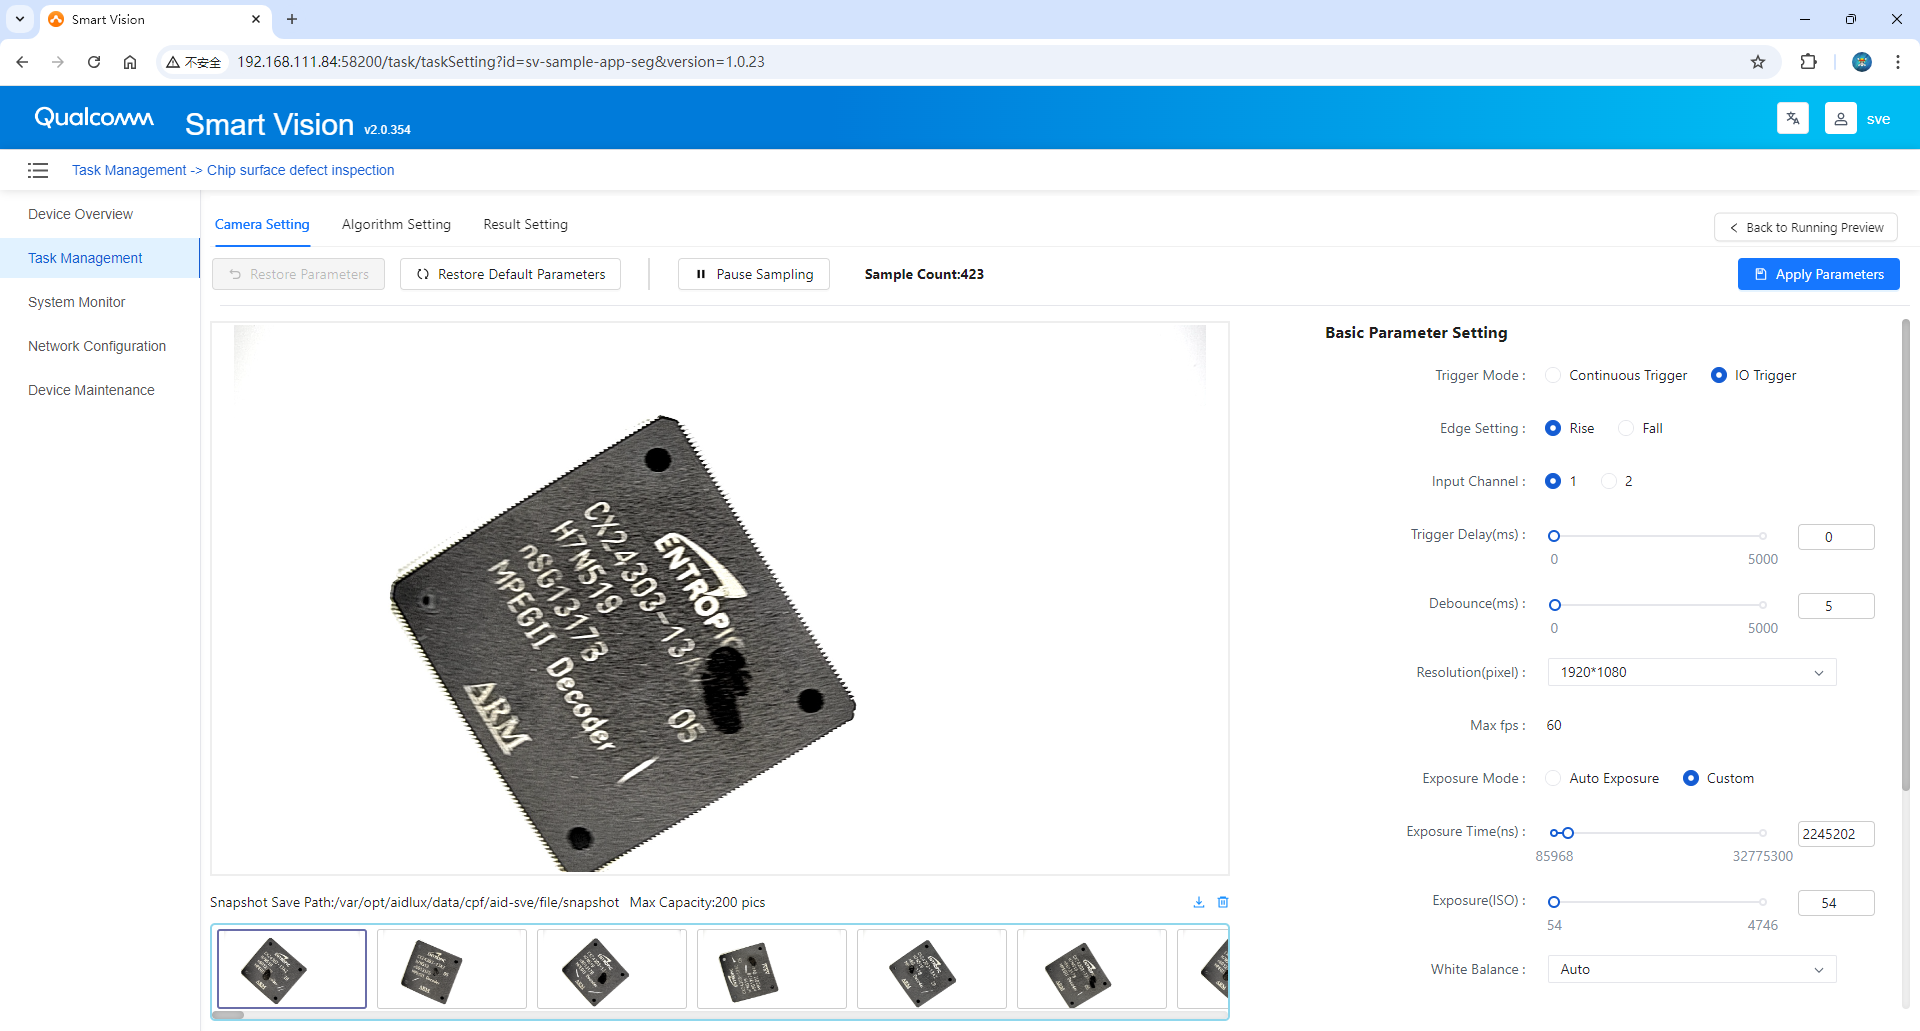Open Chrome profile avatar
Screen dimensions: 1920x1031
1862,62
